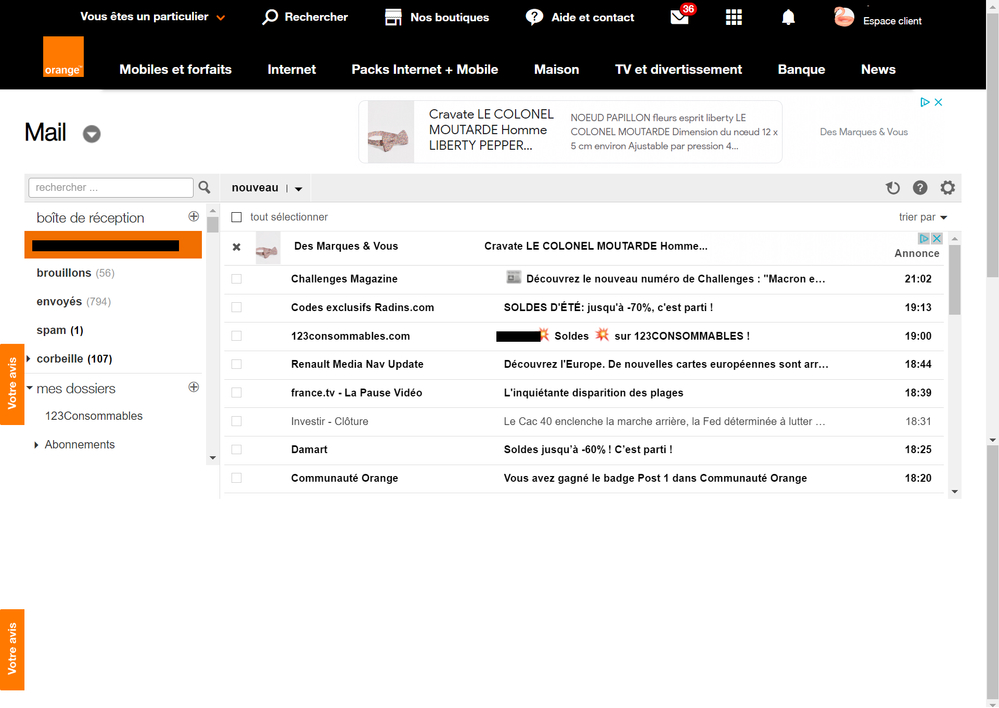Open the Maison menu
This screenshot has width=999, height=708.
point(556,69)
